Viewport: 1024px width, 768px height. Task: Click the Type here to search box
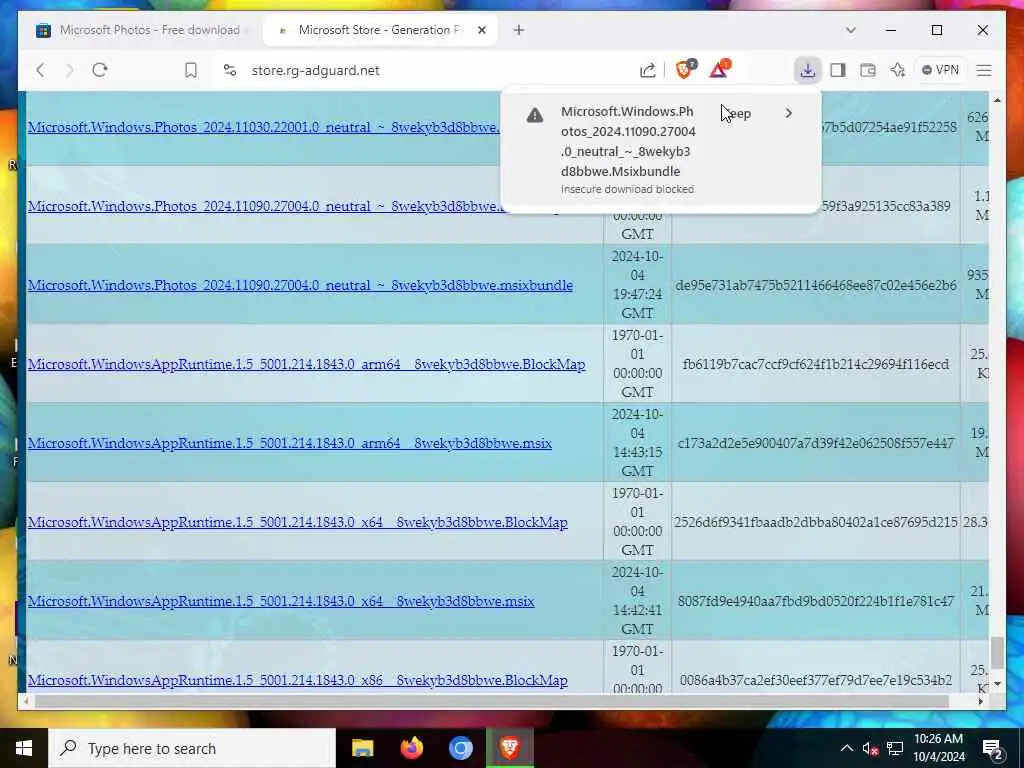(x=192, y=748)
